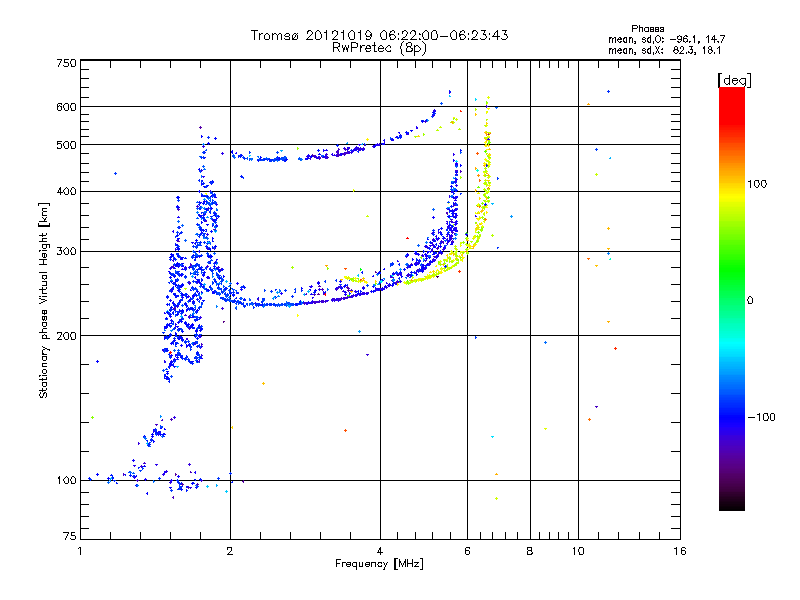Click the x-axis label "4"
The height and width of the screenshot is (600, 800).
click(x=380, y=551)
